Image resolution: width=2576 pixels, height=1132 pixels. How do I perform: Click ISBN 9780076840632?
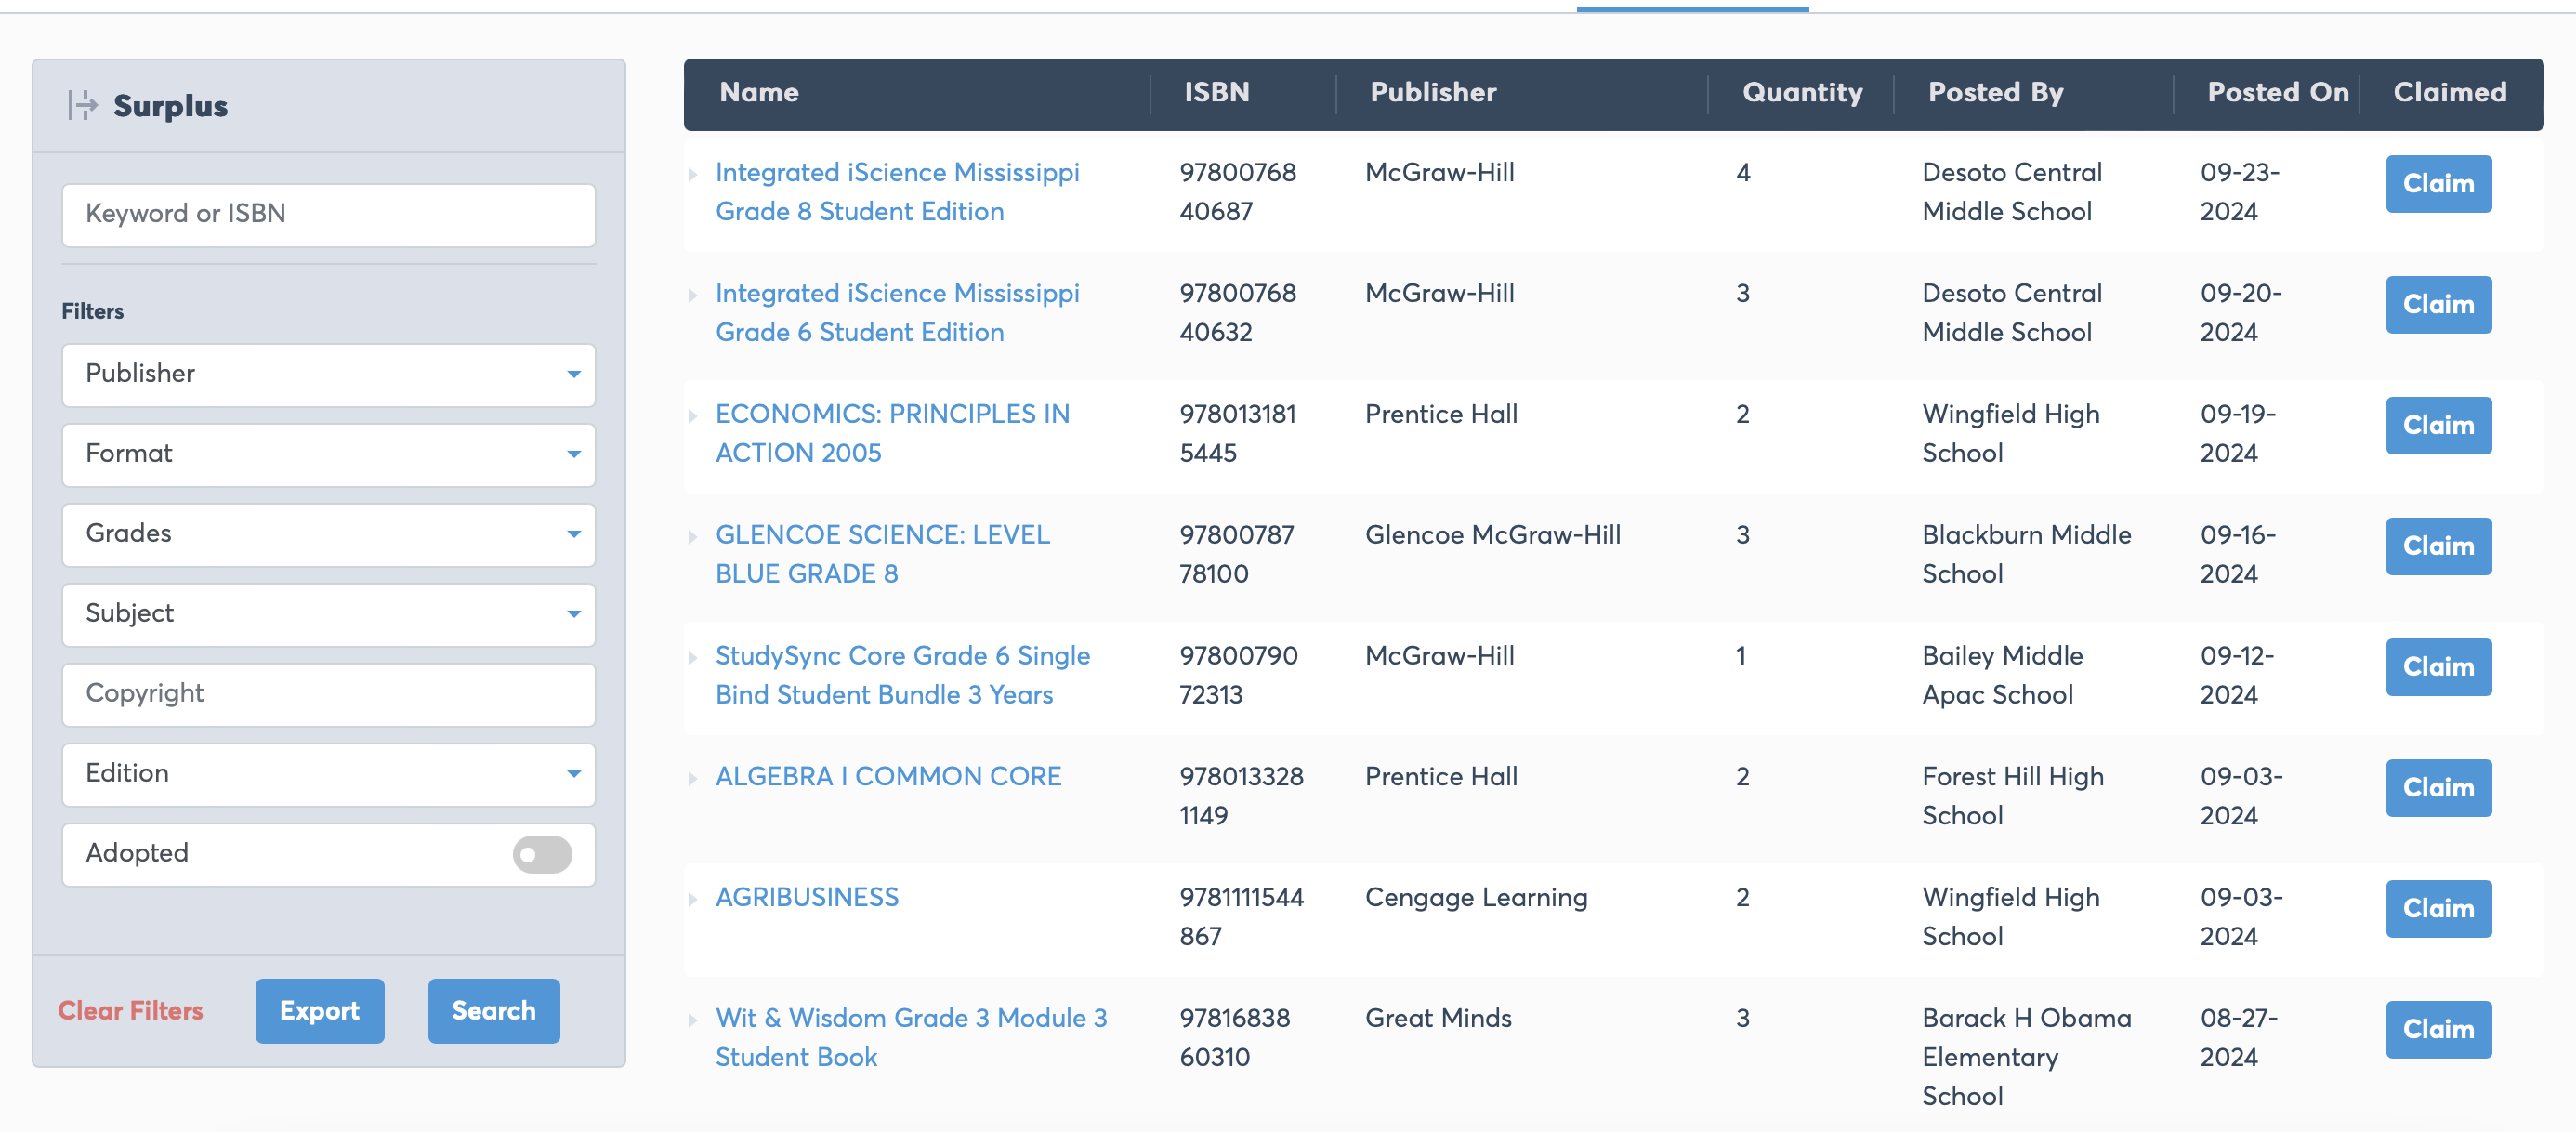tap(1238, 313)
